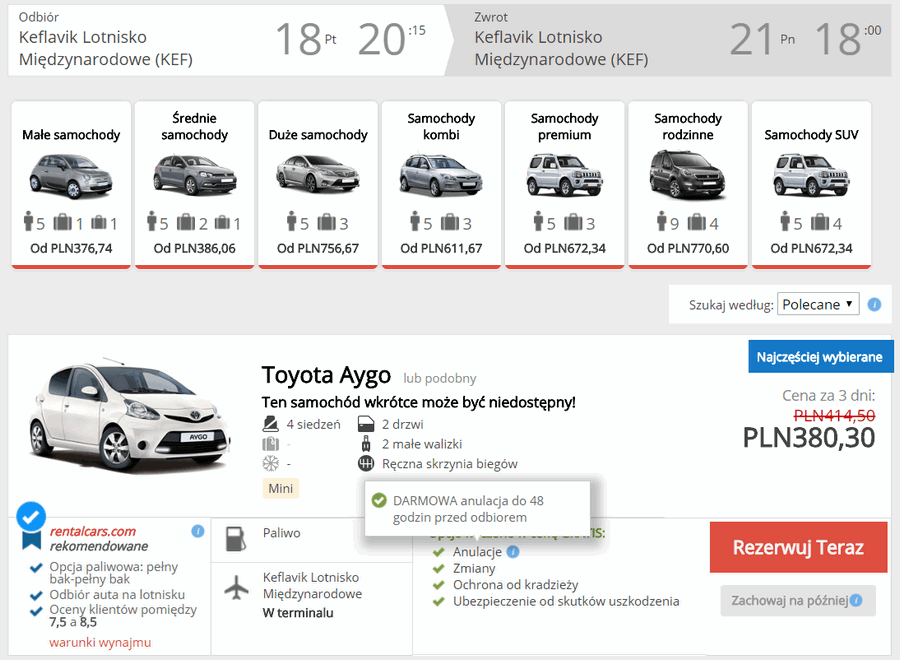Click the gearbox icon for manual transmission
Image resolution: width=900 pixels, height=660 pixels.
[367, 464]
